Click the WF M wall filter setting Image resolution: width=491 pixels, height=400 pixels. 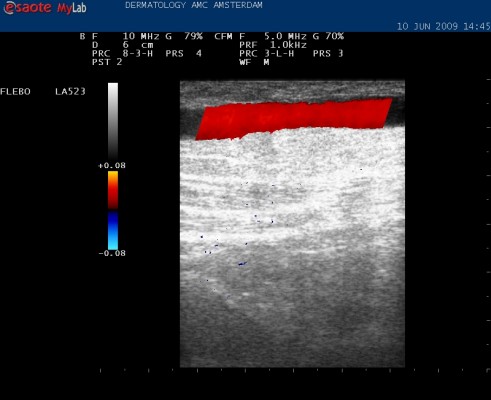pos(254,62)
